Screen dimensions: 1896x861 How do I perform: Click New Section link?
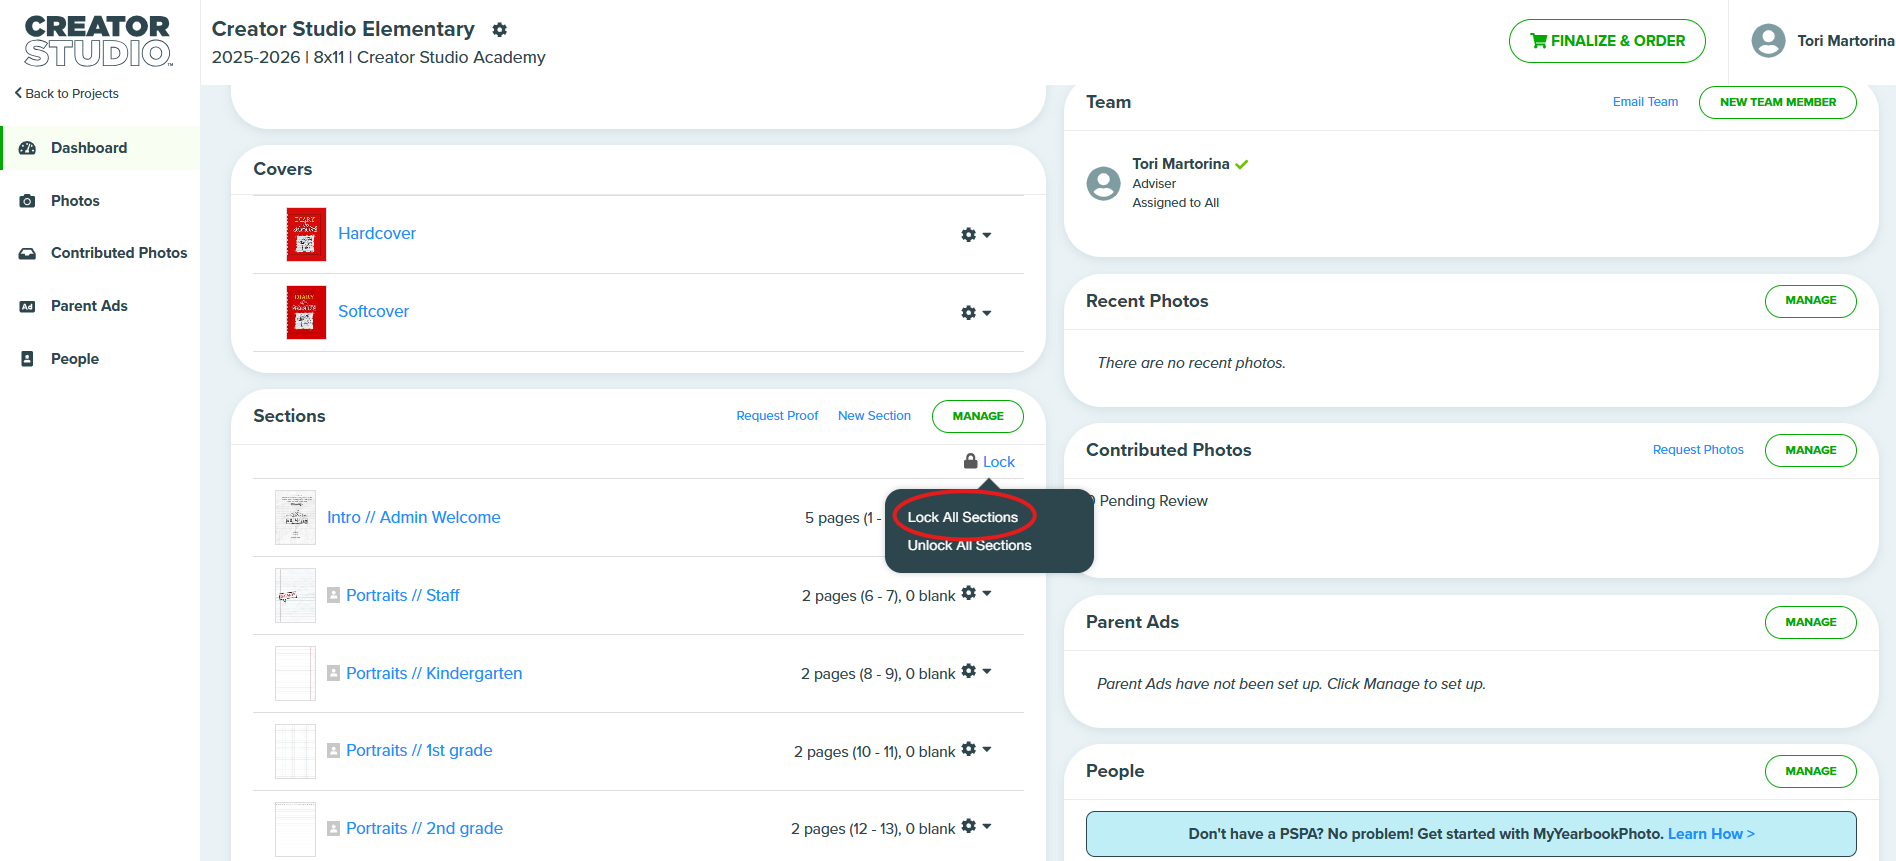[874, 416]
